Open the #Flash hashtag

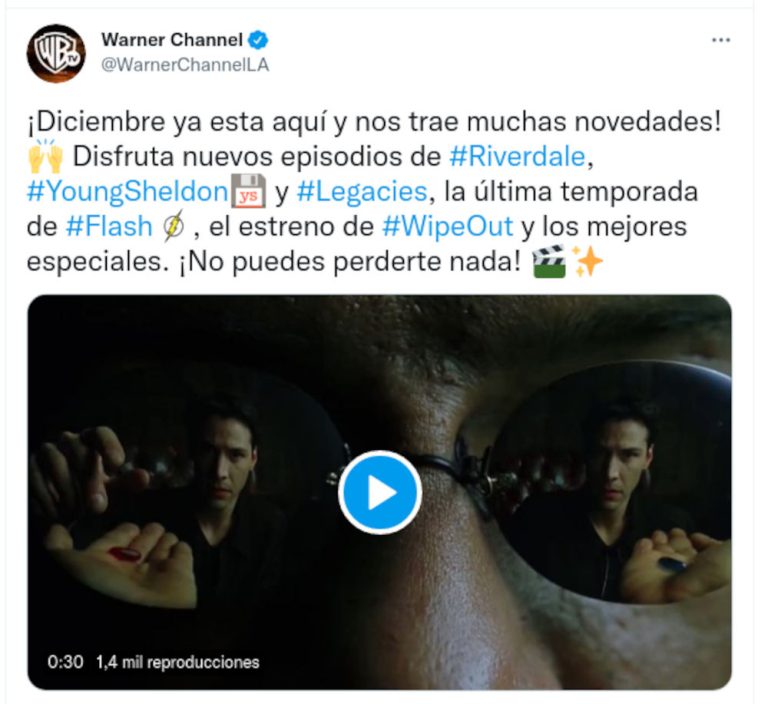[x=109, y=226]
